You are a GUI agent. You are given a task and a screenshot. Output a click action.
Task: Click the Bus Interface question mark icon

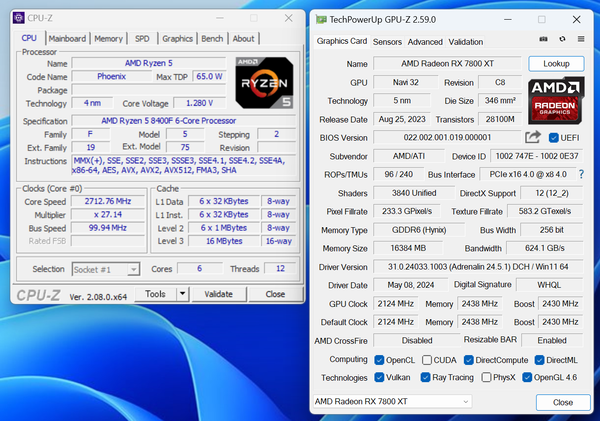click(581, 175)
